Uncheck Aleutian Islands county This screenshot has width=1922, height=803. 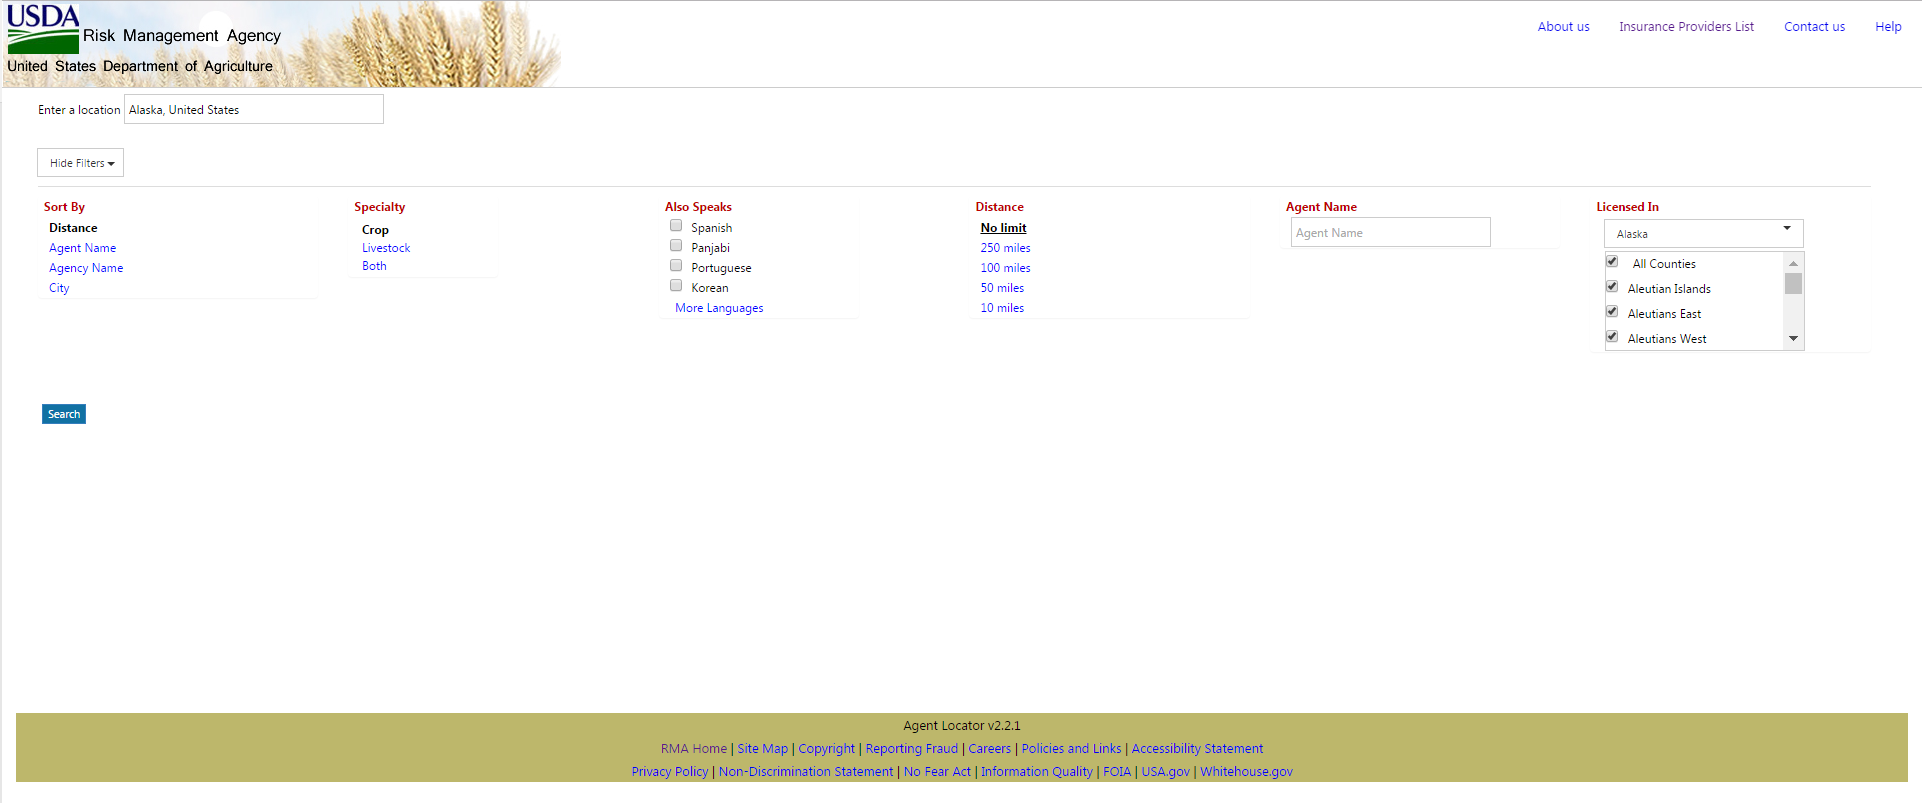[1612, 287]
